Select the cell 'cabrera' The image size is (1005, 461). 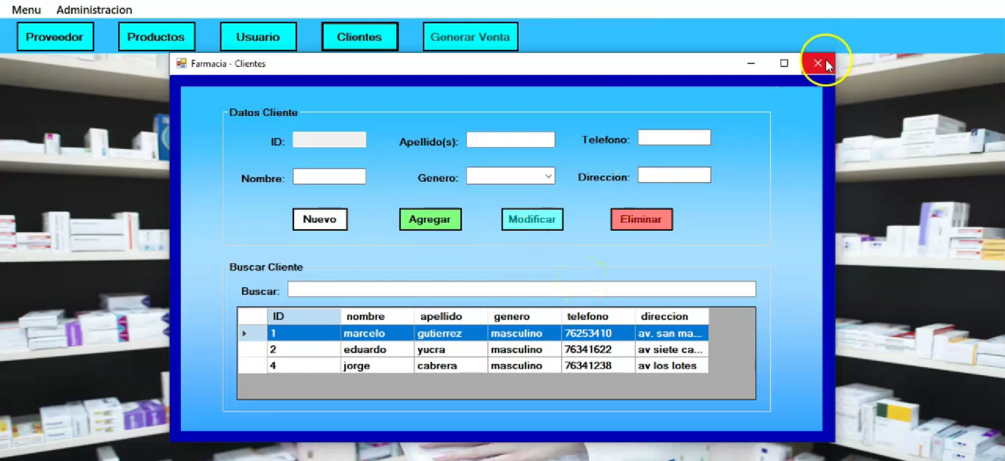[x=451, y=365]
